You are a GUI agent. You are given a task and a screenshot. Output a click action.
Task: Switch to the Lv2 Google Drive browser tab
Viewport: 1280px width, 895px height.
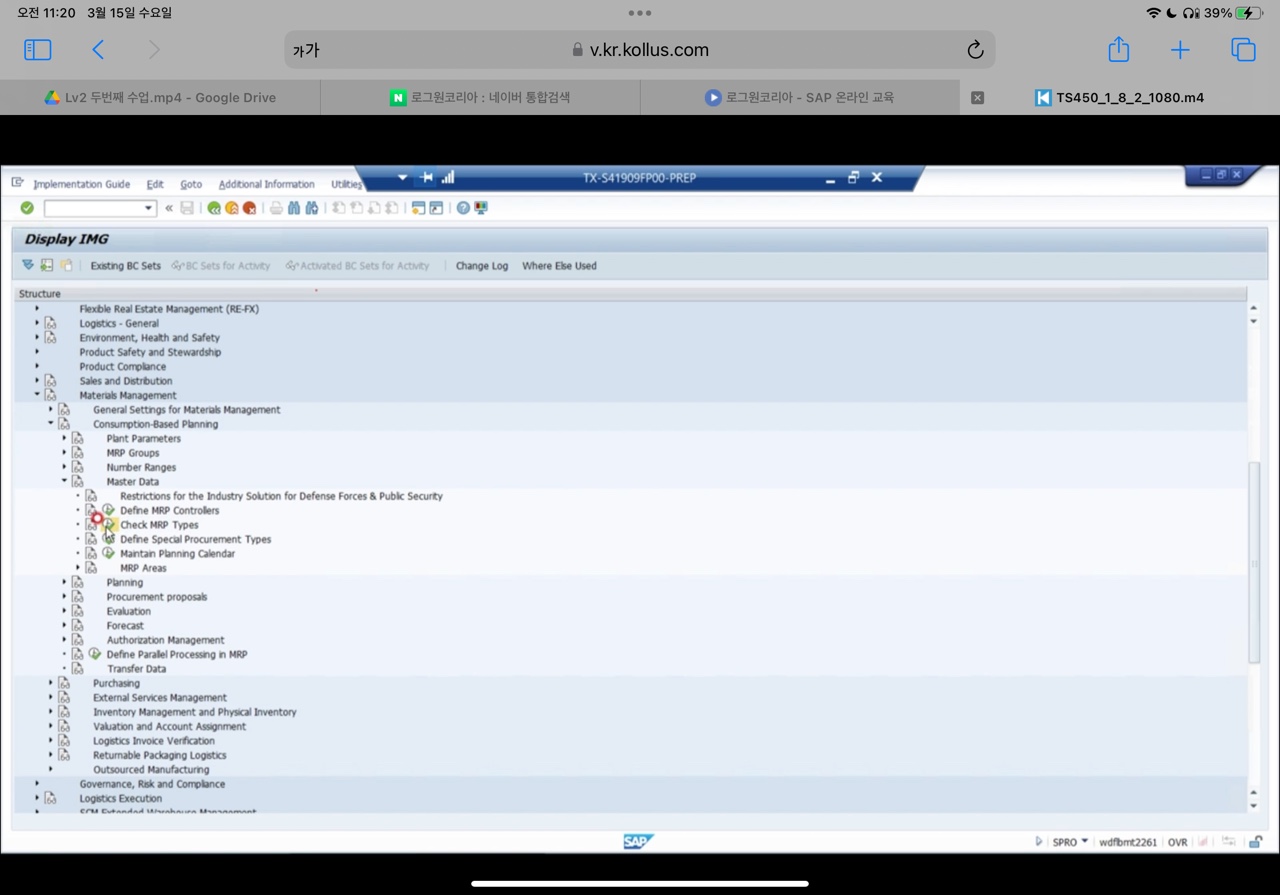[x=160, y=97]
